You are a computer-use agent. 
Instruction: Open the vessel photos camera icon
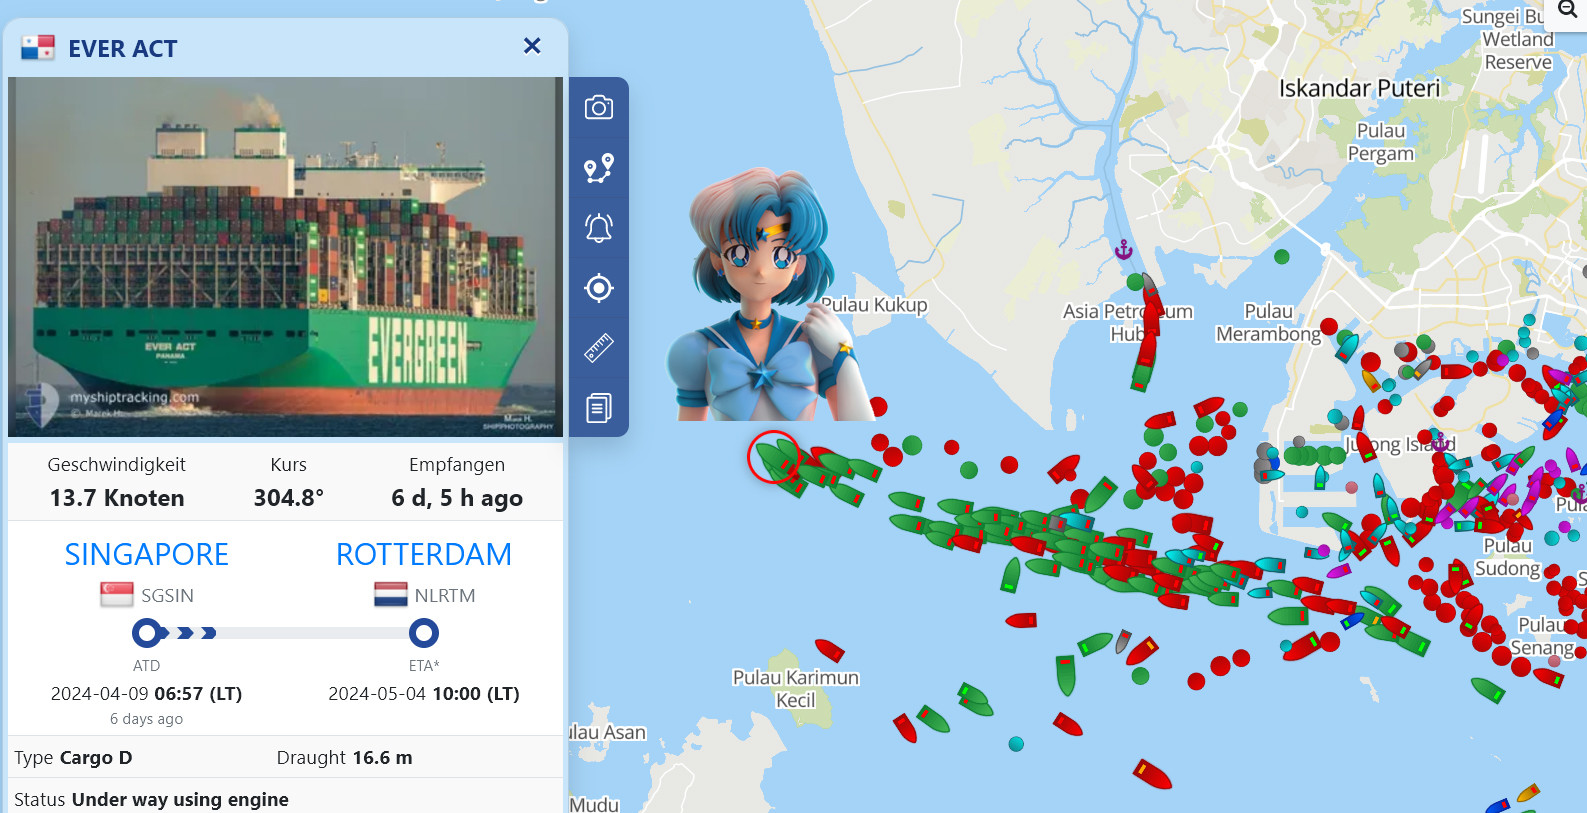pyautogui.click(x=599, y=107)
